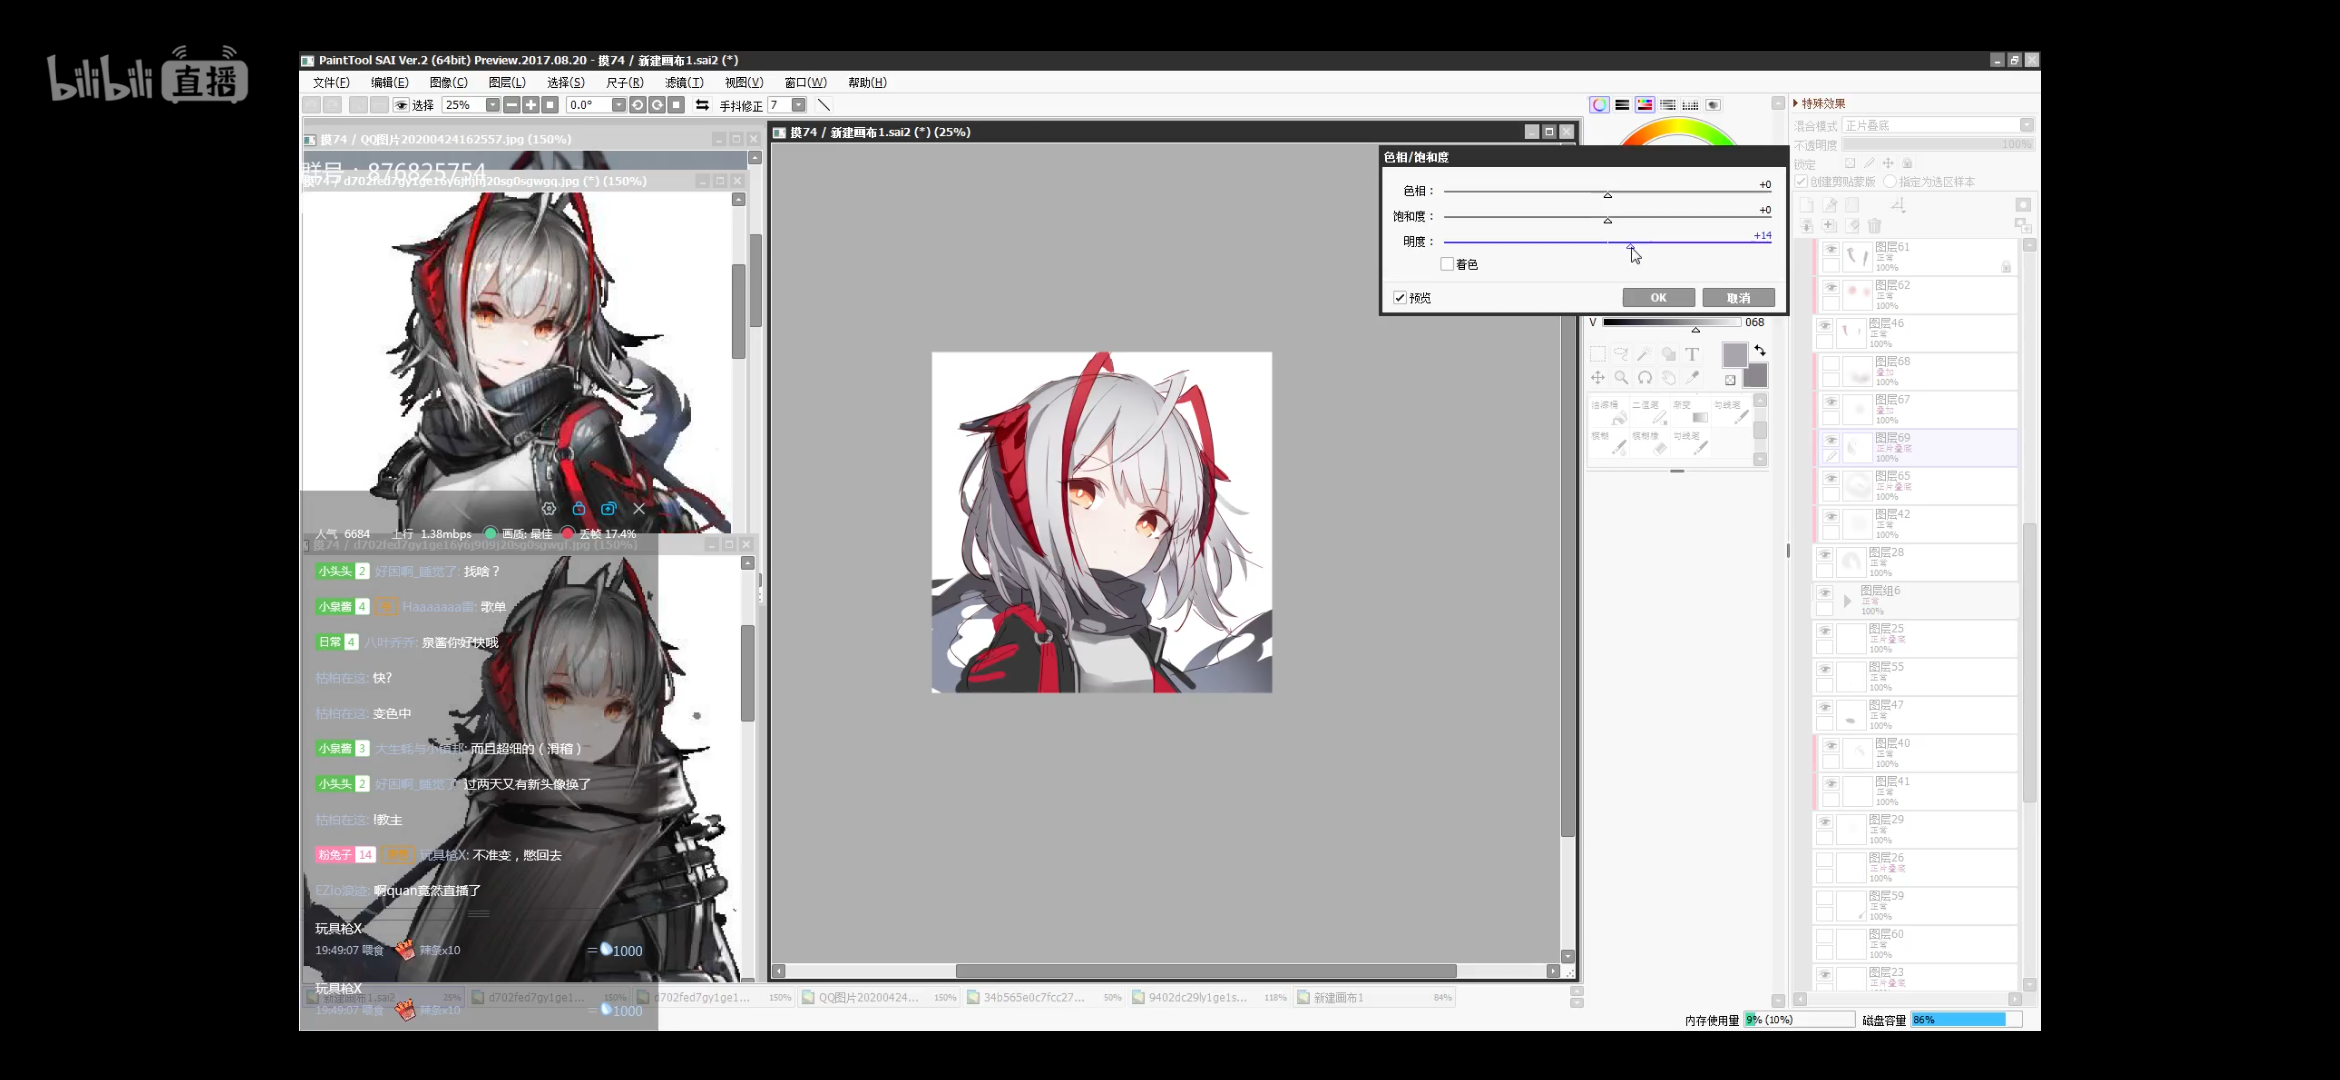Click the foreground color swatch

(x=1734, y=354)
